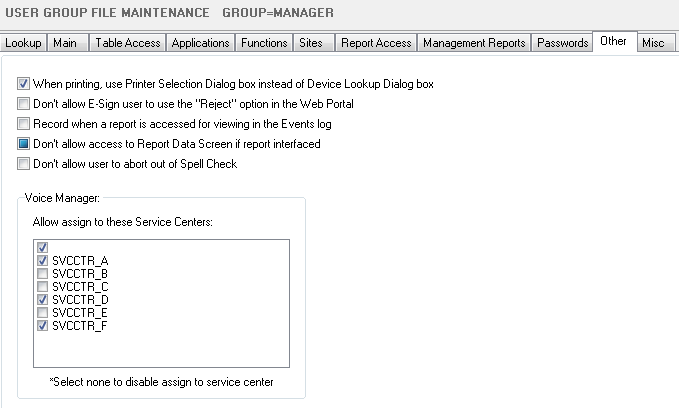Go to the Passwords tab
679x408 pixels.
[x=561, y=43]
